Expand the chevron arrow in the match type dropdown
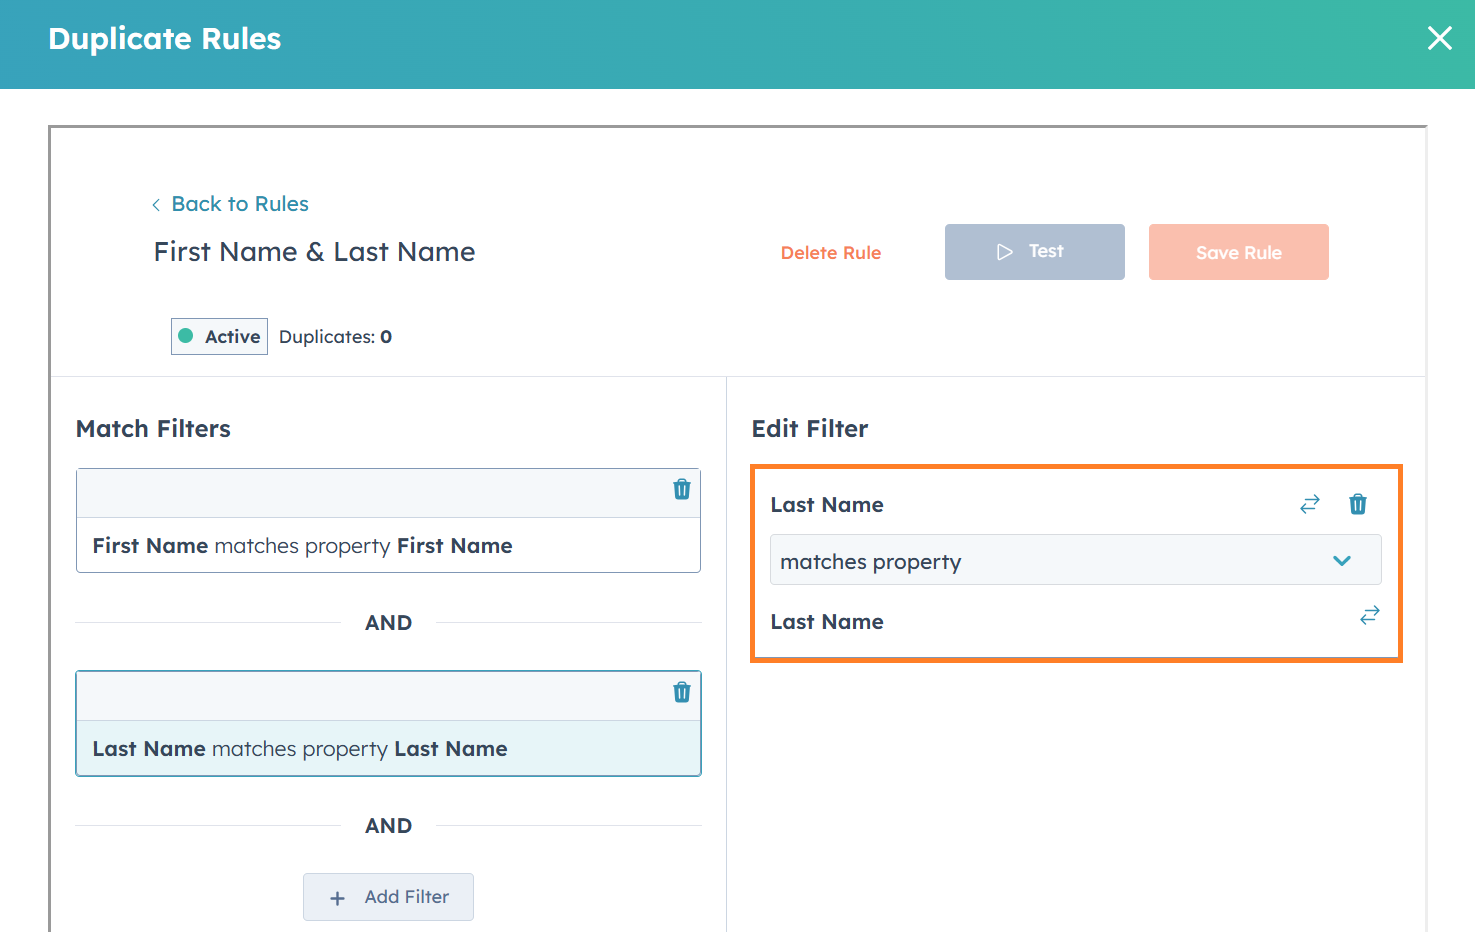The width and height of the screenshot is (1475, 932). coord(1342,561)
